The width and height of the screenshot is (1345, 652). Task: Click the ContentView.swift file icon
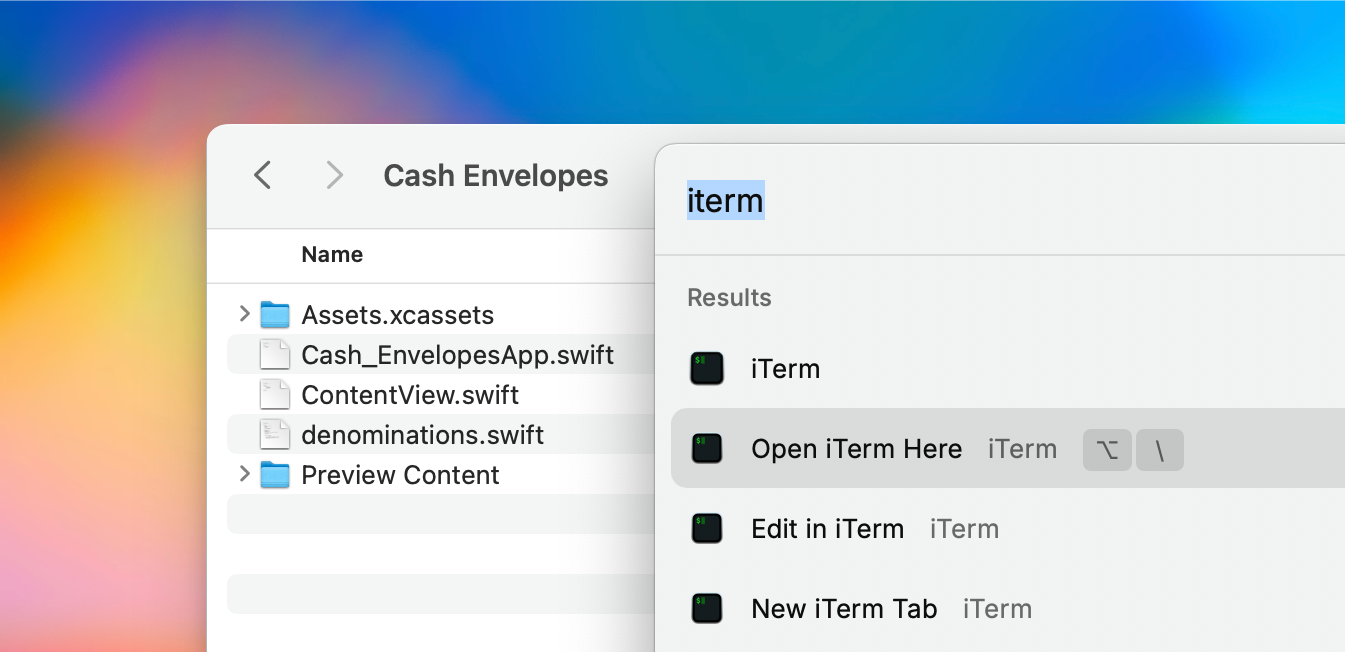click(274, 395)
